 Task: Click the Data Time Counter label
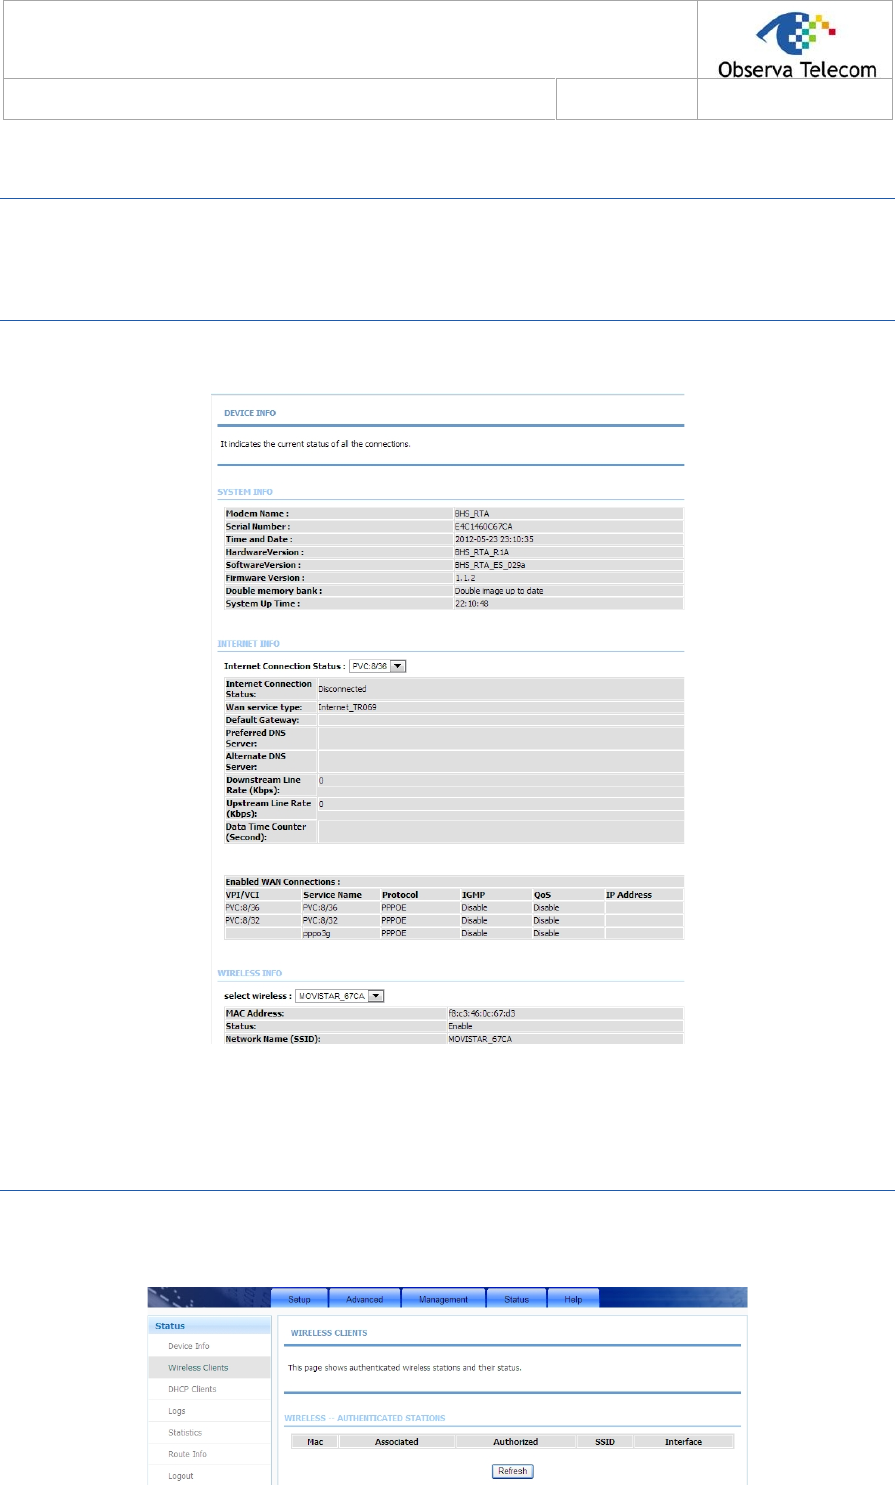(x=266, y=832)
